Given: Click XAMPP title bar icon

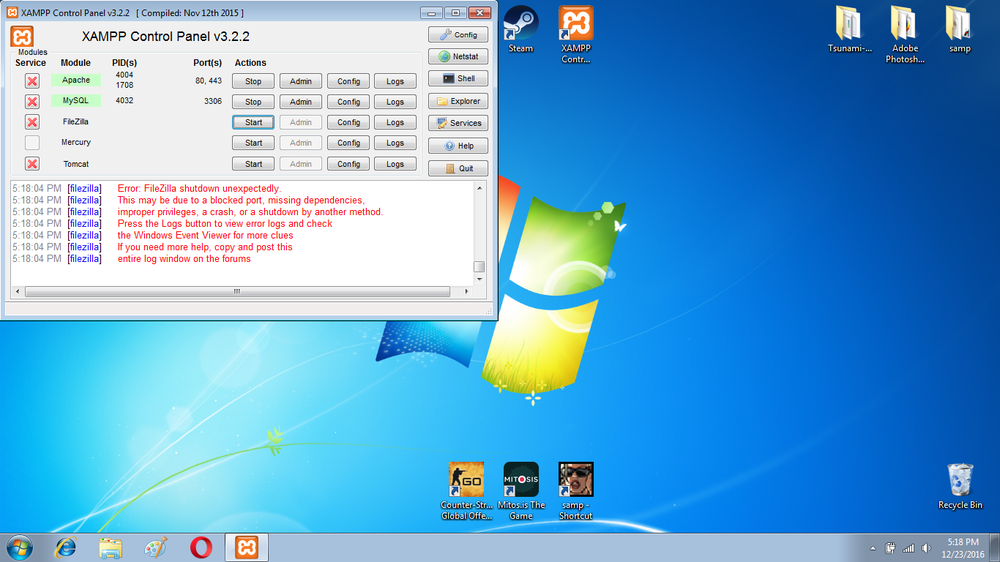Looking at the screenshot, I should coord(12,12).
